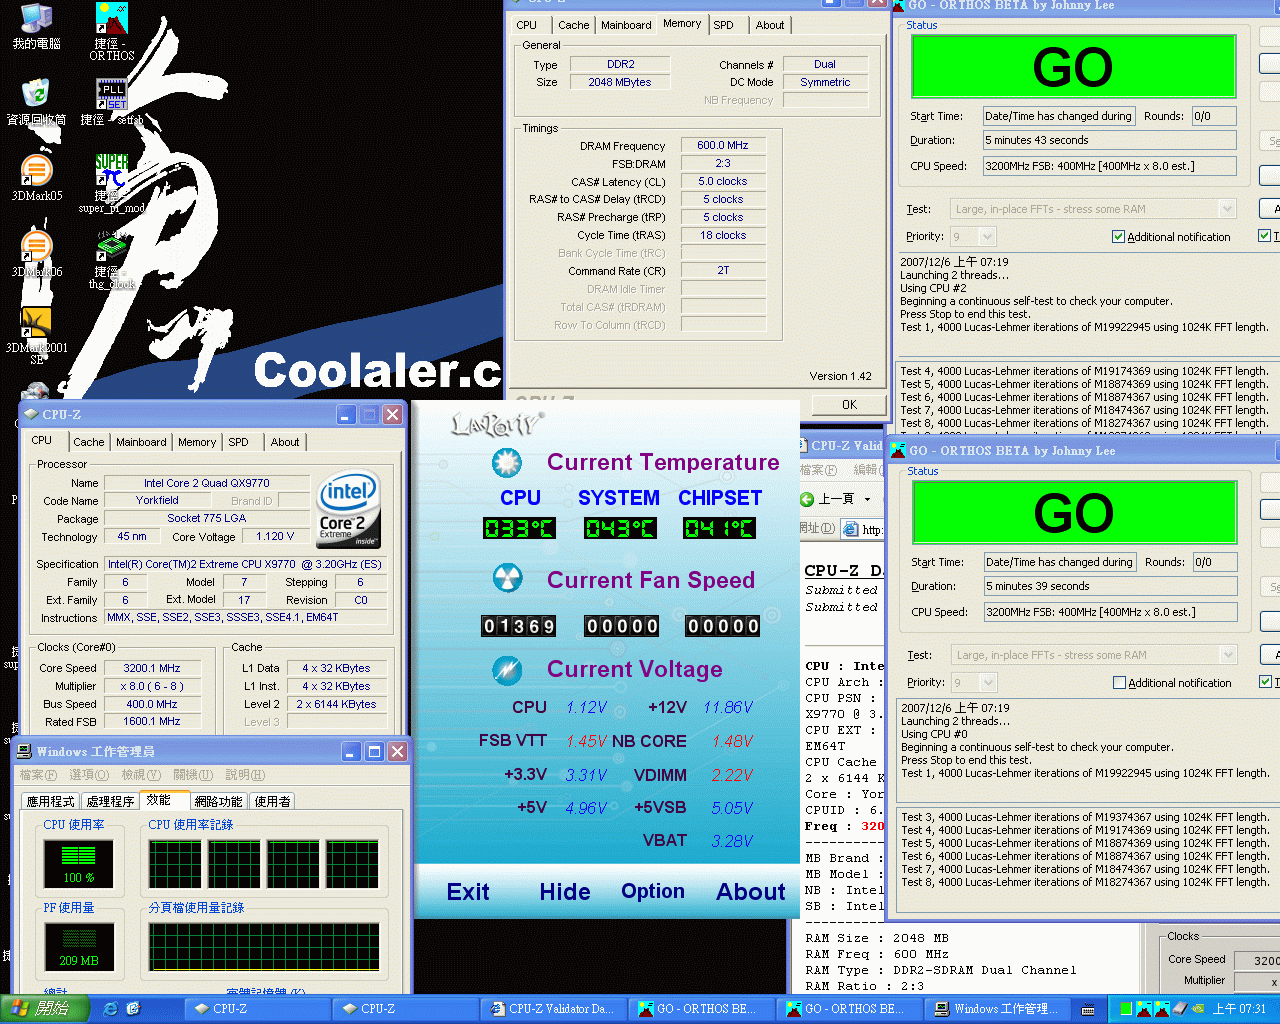Open Priority dropdown in ORTHOS window using CPU #0

(x=989, y=683)
